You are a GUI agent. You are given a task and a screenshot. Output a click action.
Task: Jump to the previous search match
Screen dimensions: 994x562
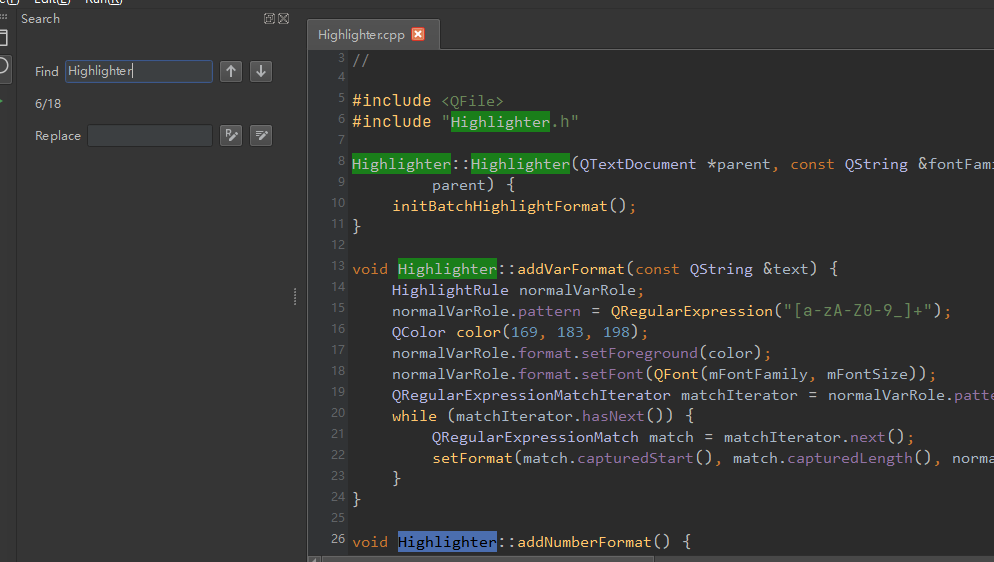click(231, 71)
